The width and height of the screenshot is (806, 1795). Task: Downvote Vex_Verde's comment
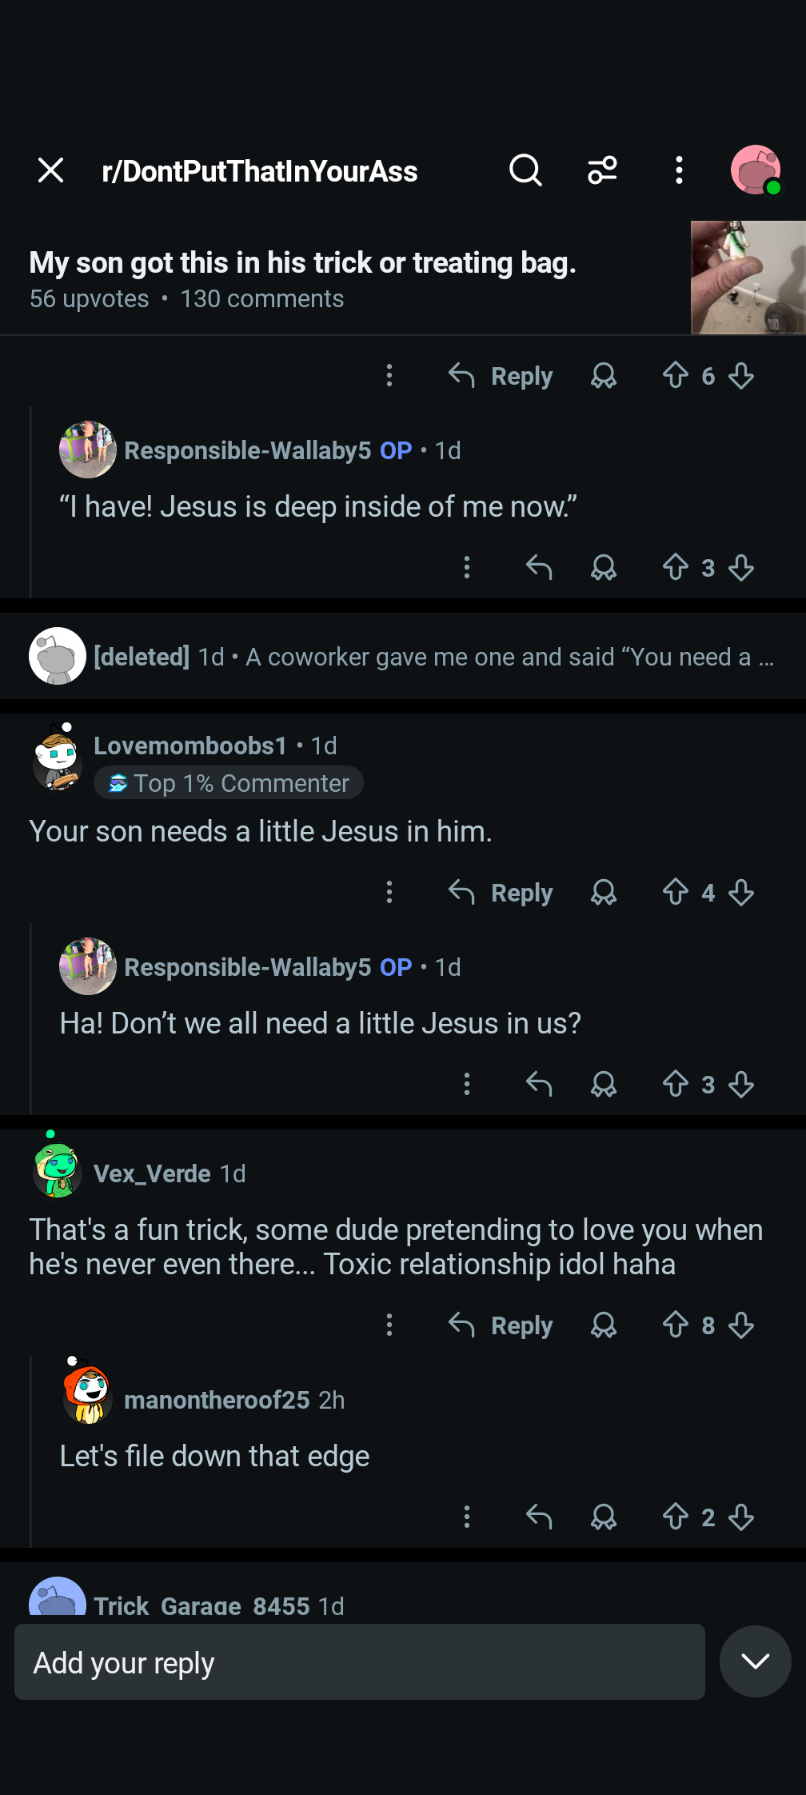(x=741, y=1325)
